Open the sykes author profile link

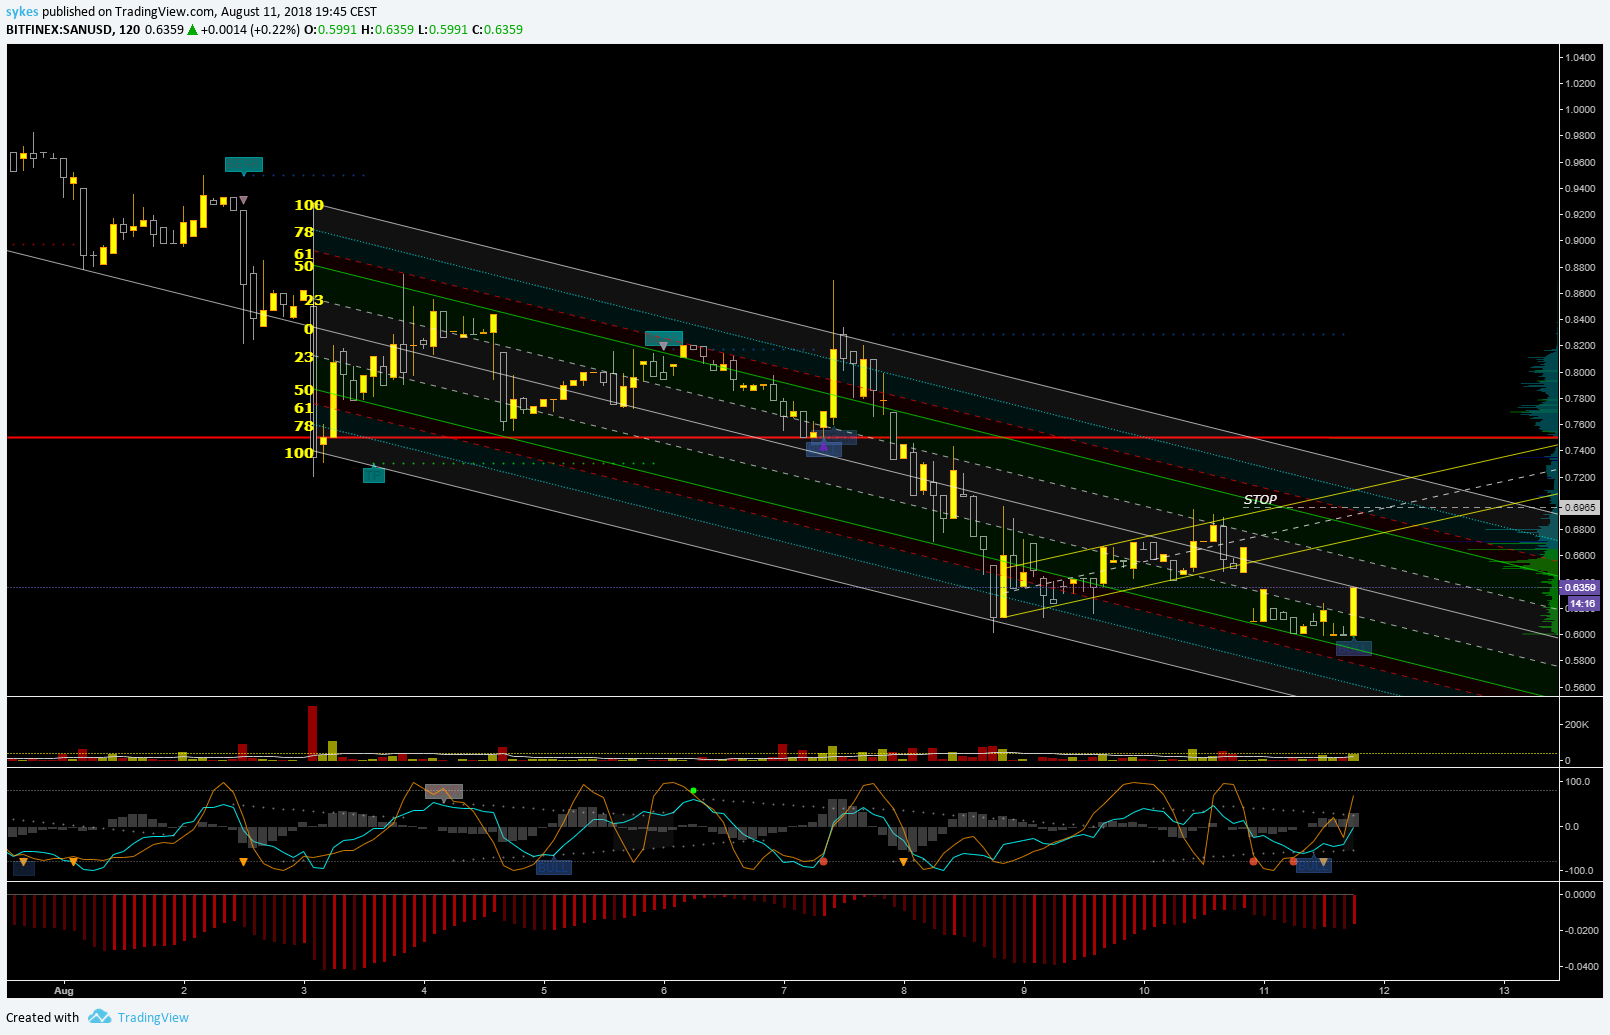pyautogui.click(x=22, y=12)
